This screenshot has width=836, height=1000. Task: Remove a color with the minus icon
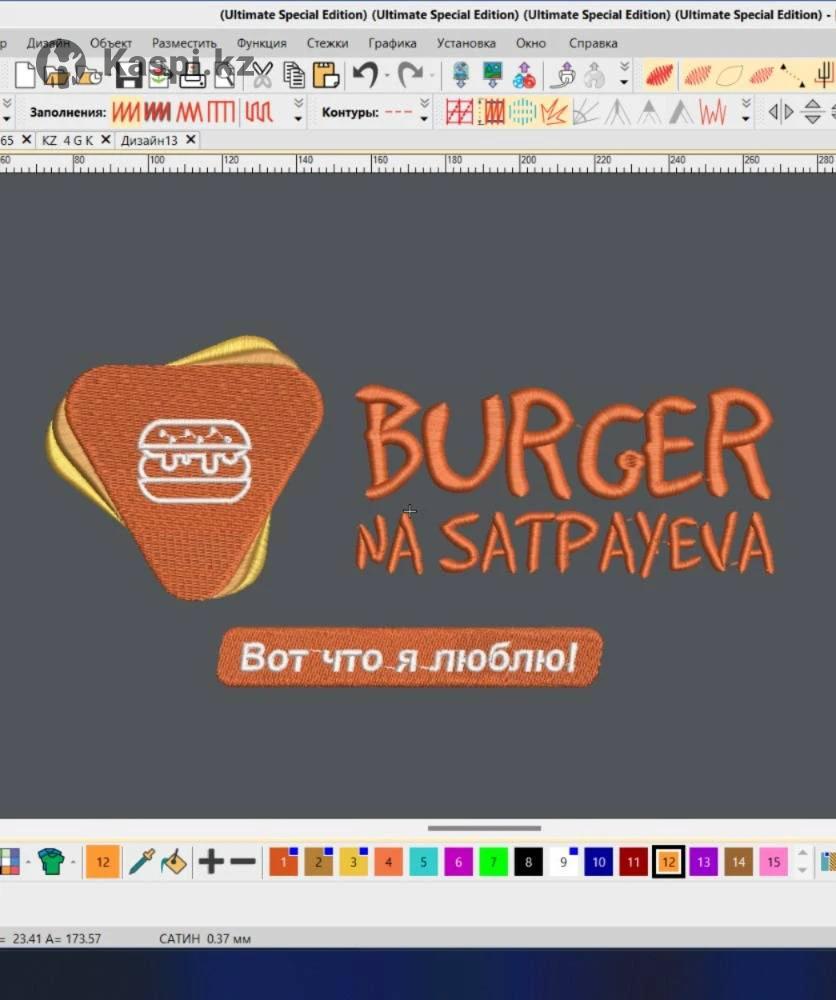click(243, 862)
